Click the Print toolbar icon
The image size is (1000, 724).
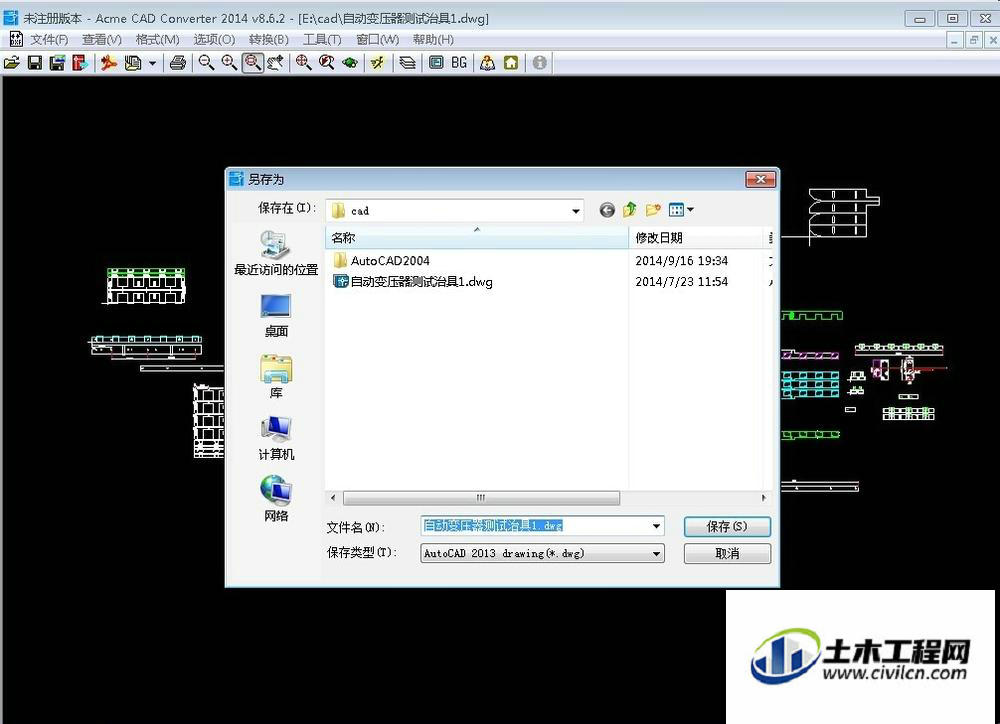(178, 63)
